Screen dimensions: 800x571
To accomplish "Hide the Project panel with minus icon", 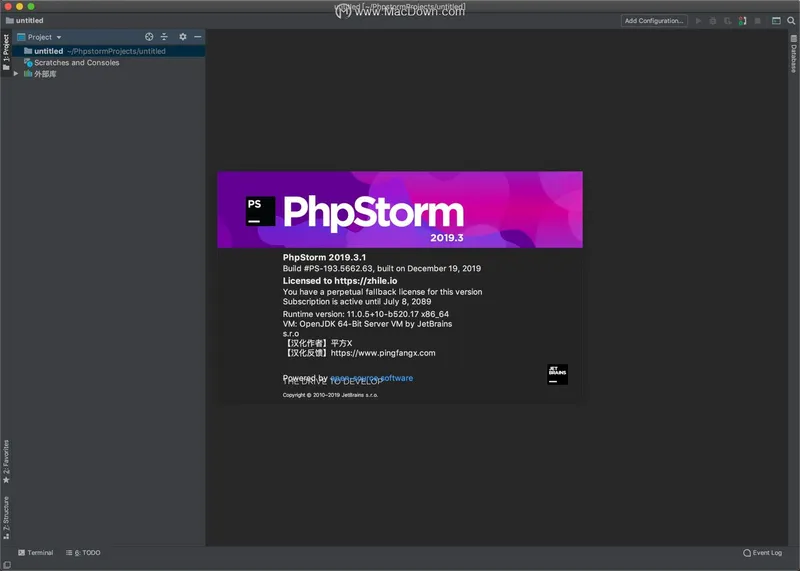I will (197, 37).
